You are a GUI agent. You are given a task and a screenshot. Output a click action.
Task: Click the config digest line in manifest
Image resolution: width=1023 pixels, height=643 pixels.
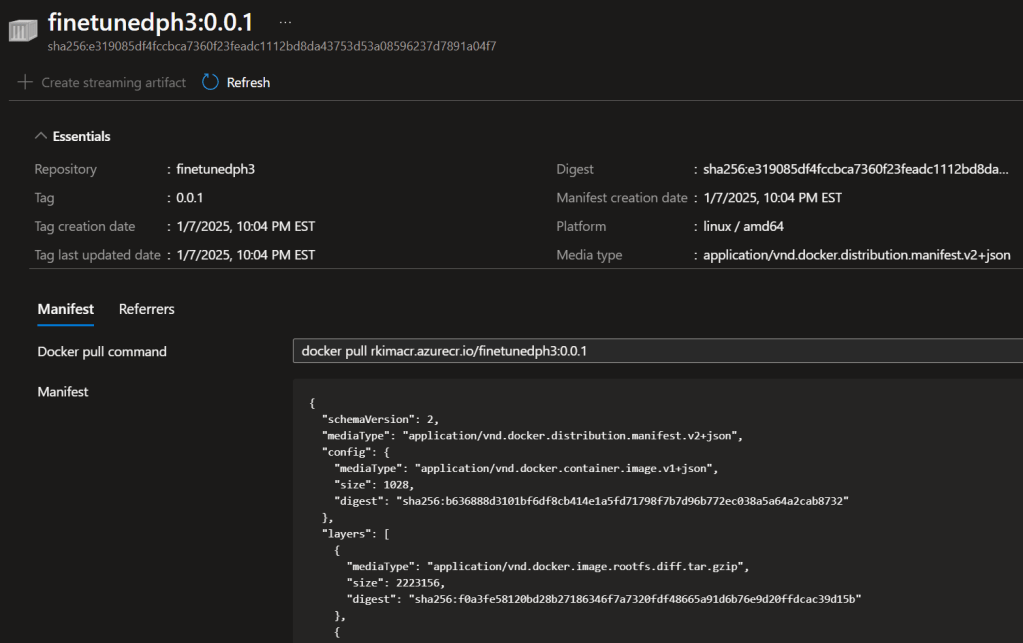(591, 501)
